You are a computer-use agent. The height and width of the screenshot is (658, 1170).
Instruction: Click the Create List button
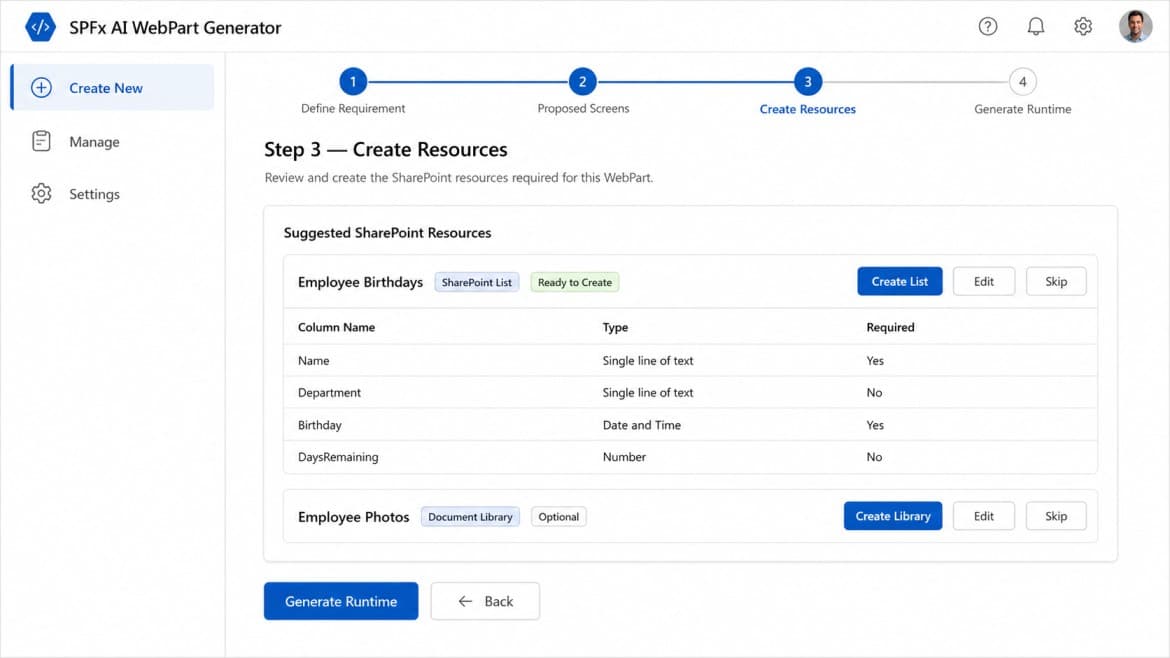(x=899, y=281)
